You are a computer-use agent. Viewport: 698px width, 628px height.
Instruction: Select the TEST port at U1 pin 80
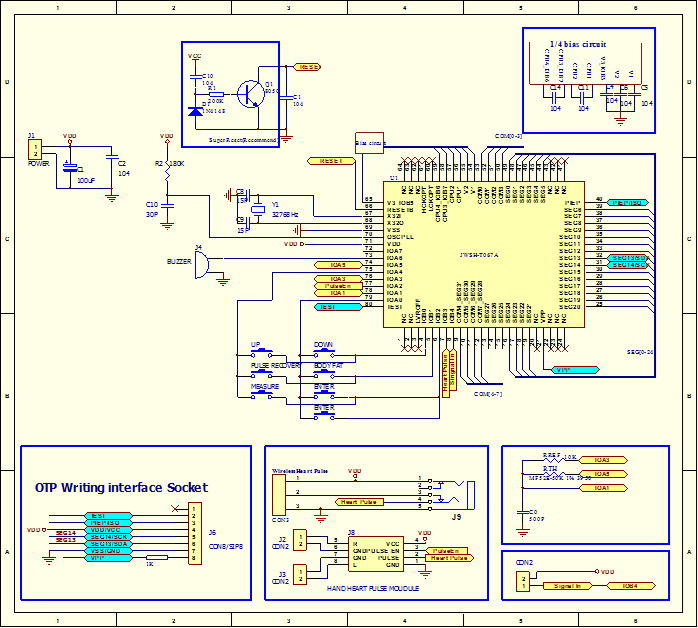(338, 307)
